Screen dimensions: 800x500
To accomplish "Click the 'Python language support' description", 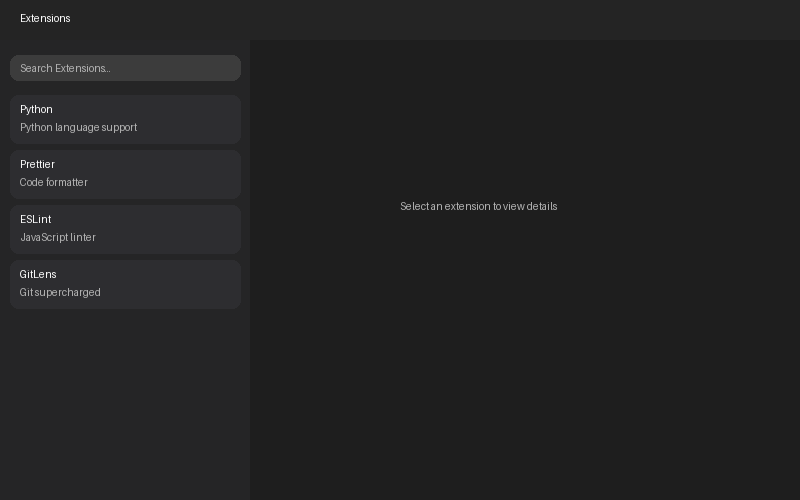I will coord(78,128).
